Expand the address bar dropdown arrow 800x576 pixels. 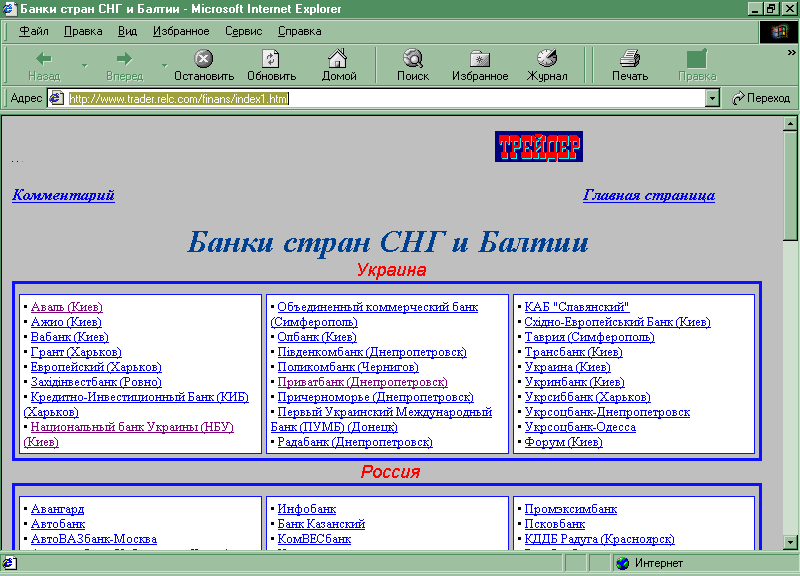[712, 98]
